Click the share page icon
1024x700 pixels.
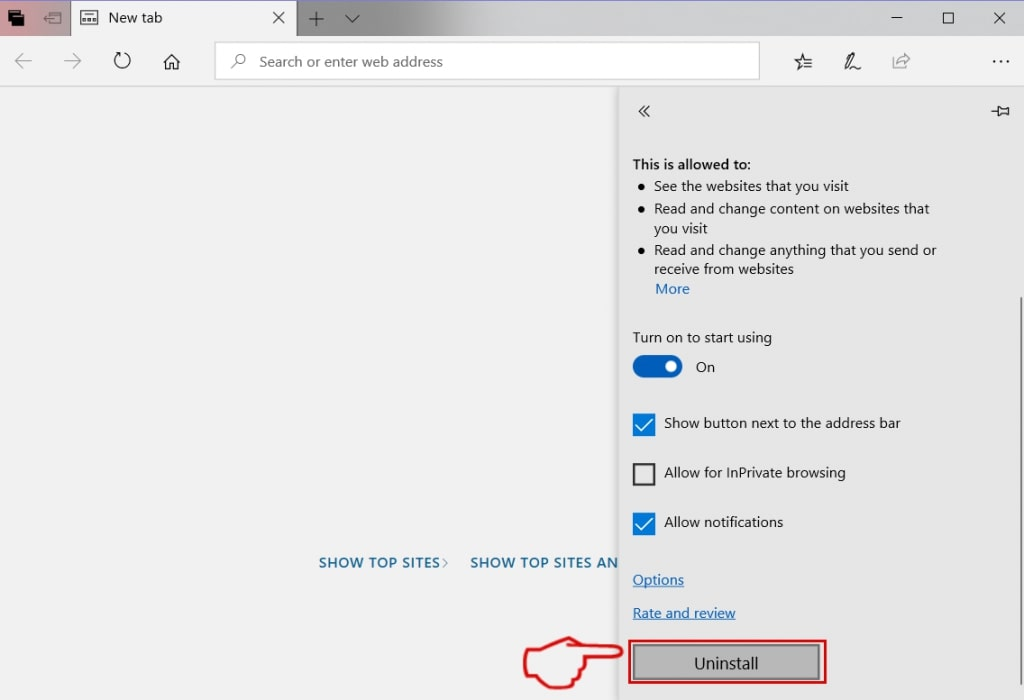(901, 61)
